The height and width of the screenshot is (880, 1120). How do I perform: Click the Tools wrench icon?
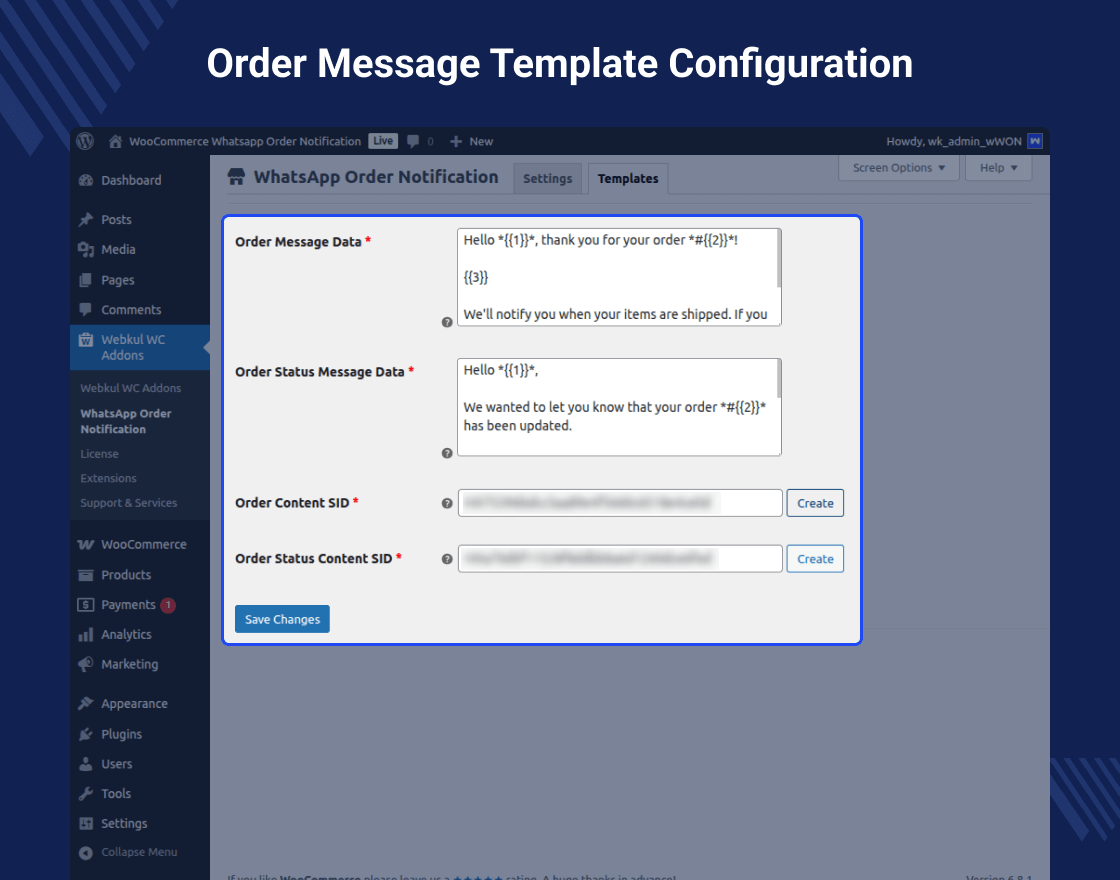click(86, 794)
